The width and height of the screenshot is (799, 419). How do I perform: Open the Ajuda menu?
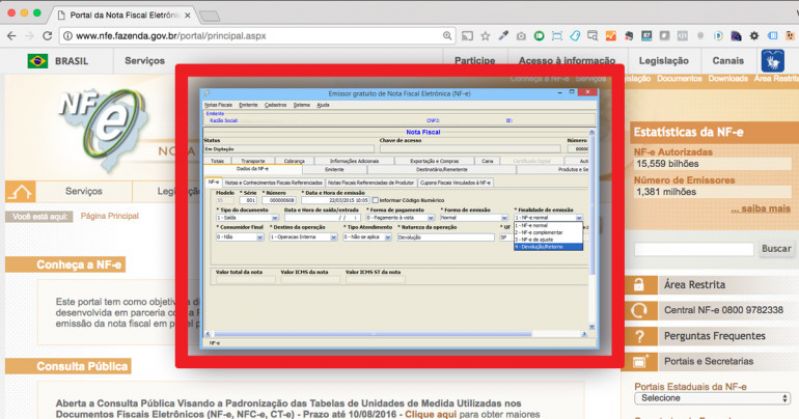pos(323,105)
